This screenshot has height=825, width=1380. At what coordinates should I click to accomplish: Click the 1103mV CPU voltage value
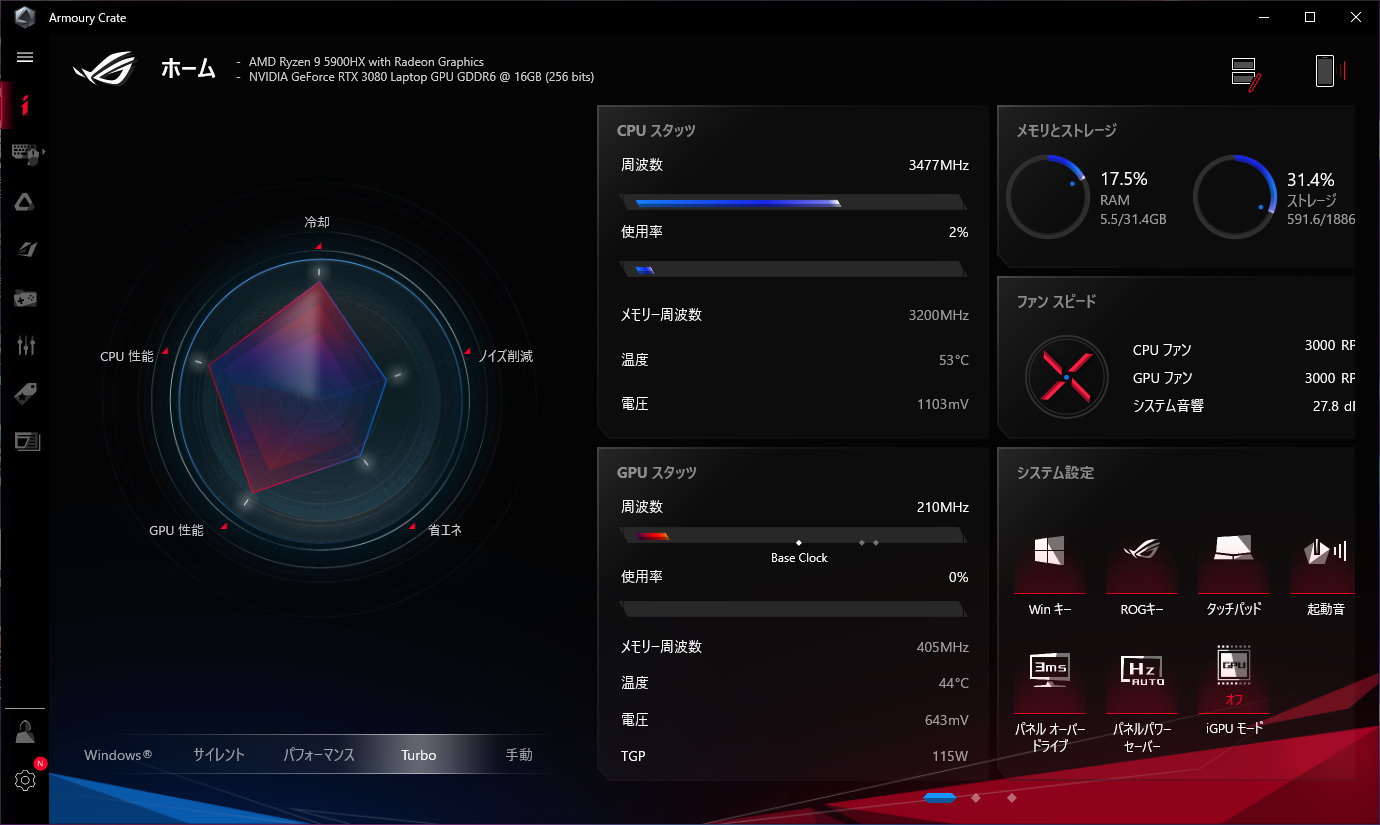click(943, 405)
